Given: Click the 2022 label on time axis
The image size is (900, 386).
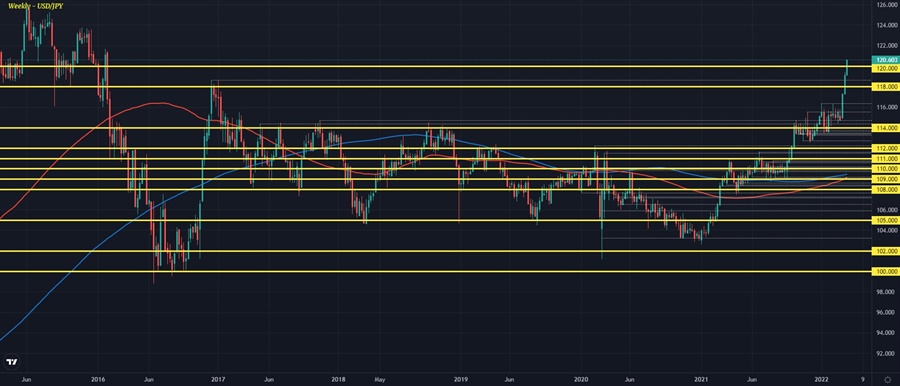Looking at the screenshot, I should point(821,380).
